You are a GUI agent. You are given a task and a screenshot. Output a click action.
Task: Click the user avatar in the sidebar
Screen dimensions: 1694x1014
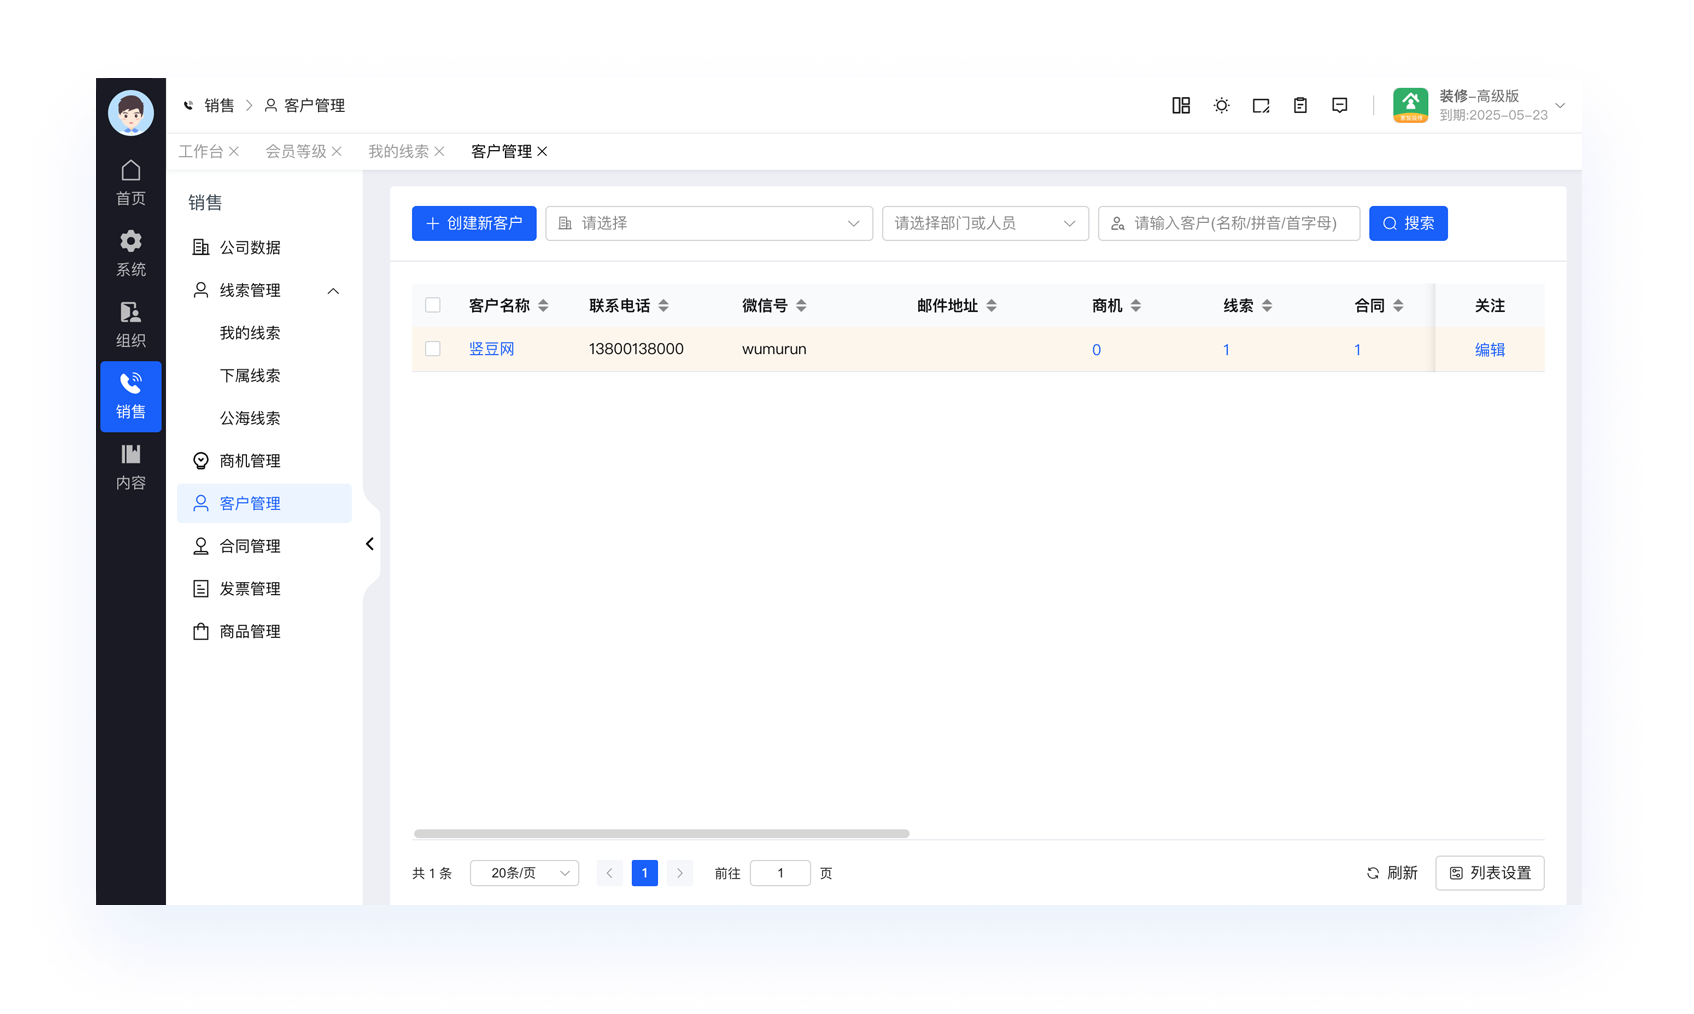point(131,113)
